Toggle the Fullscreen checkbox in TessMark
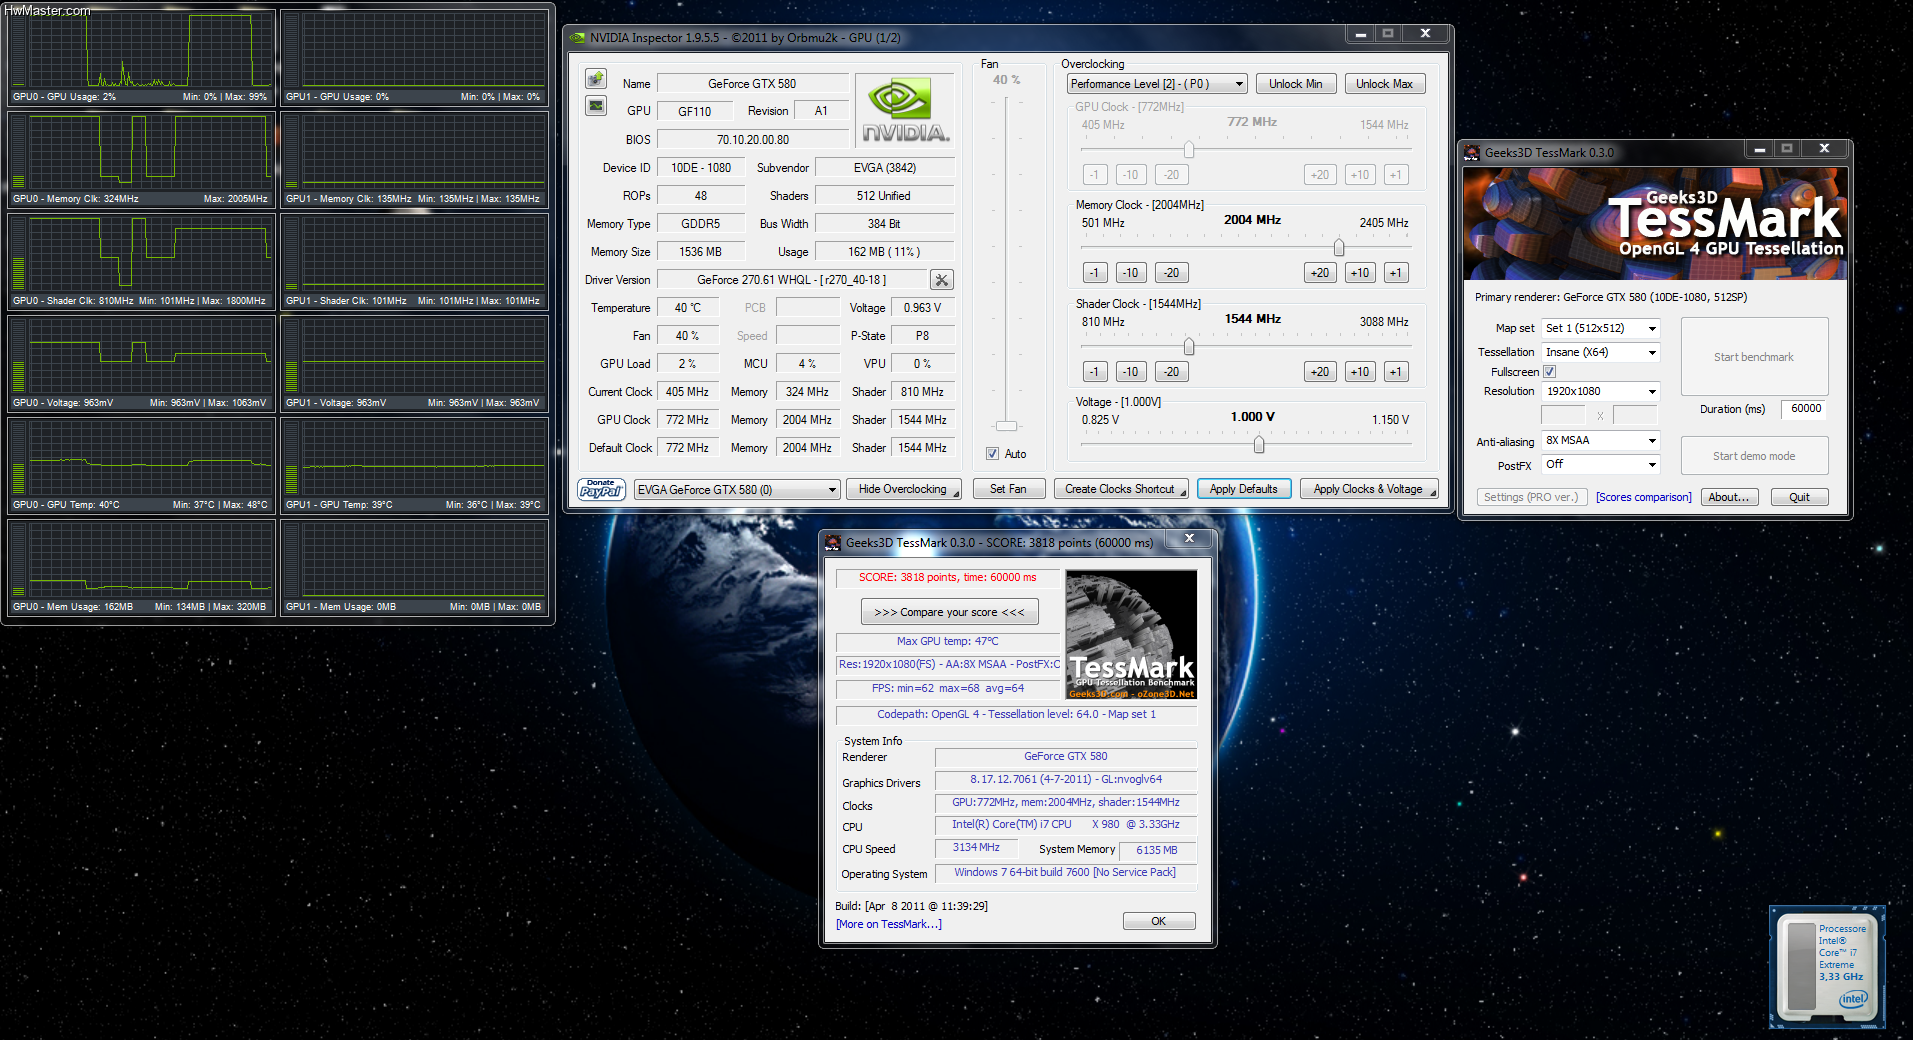Viewport: 1913px width, 1040px height. (1549, 372)
